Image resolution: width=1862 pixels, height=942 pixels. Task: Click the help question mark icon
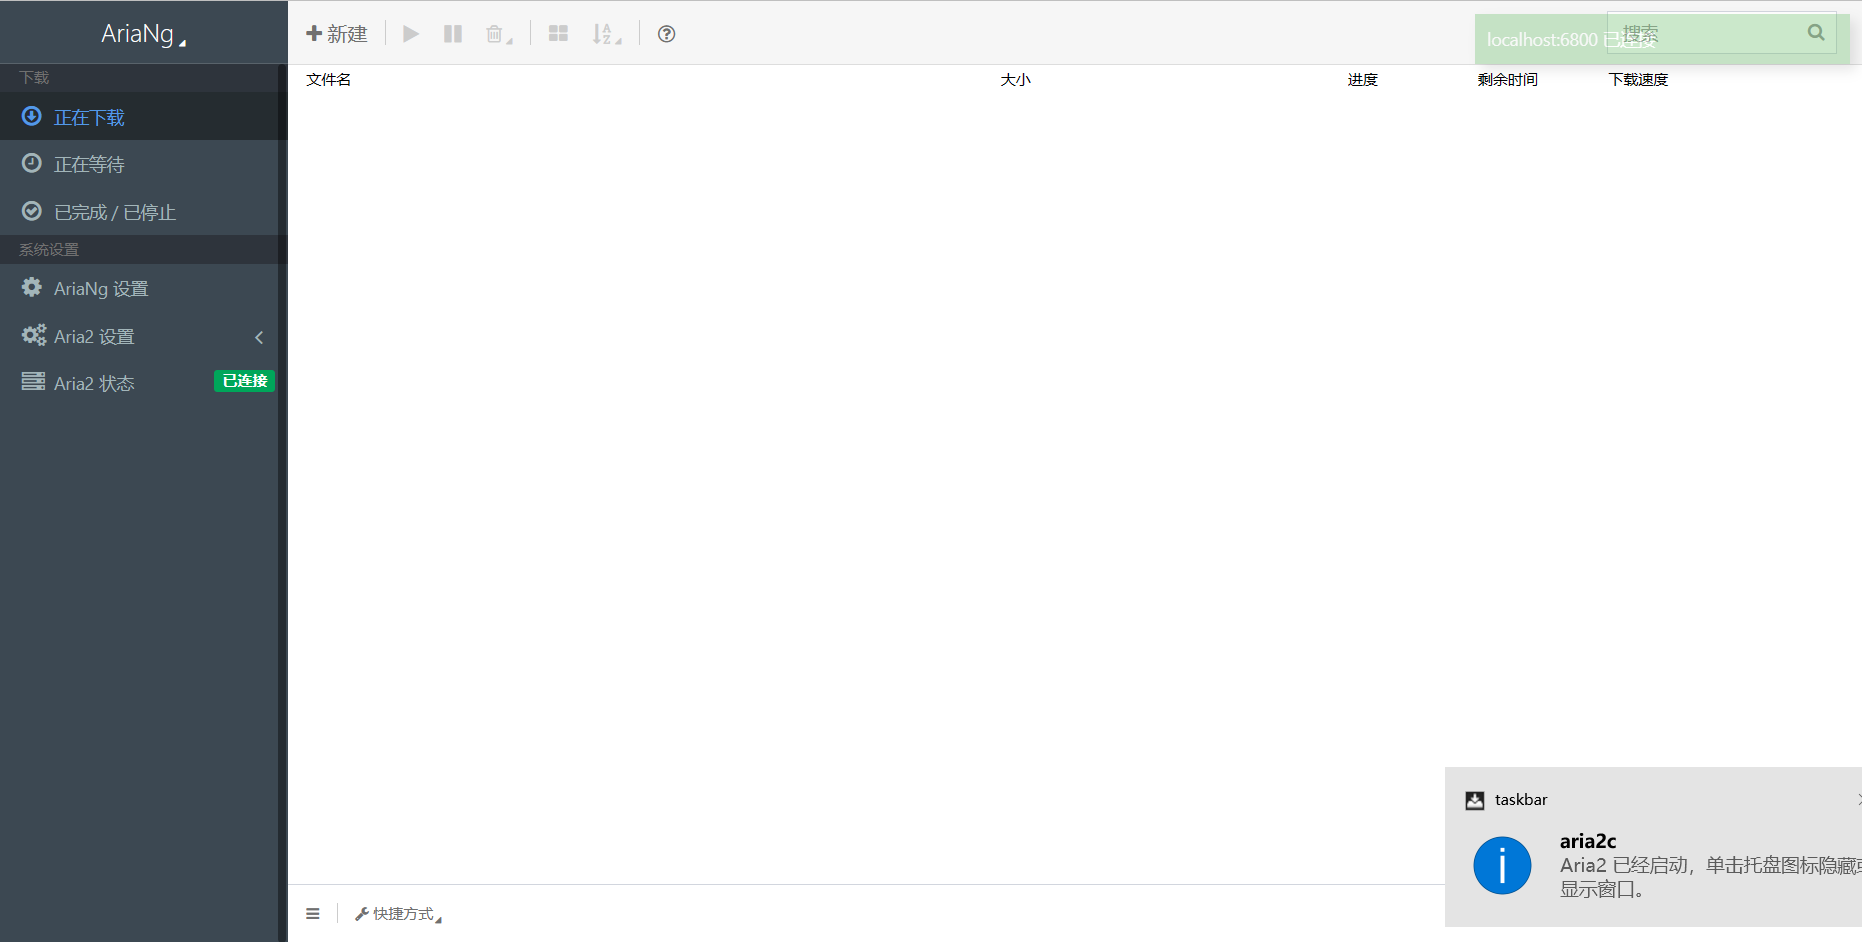[x=666, y=34]
